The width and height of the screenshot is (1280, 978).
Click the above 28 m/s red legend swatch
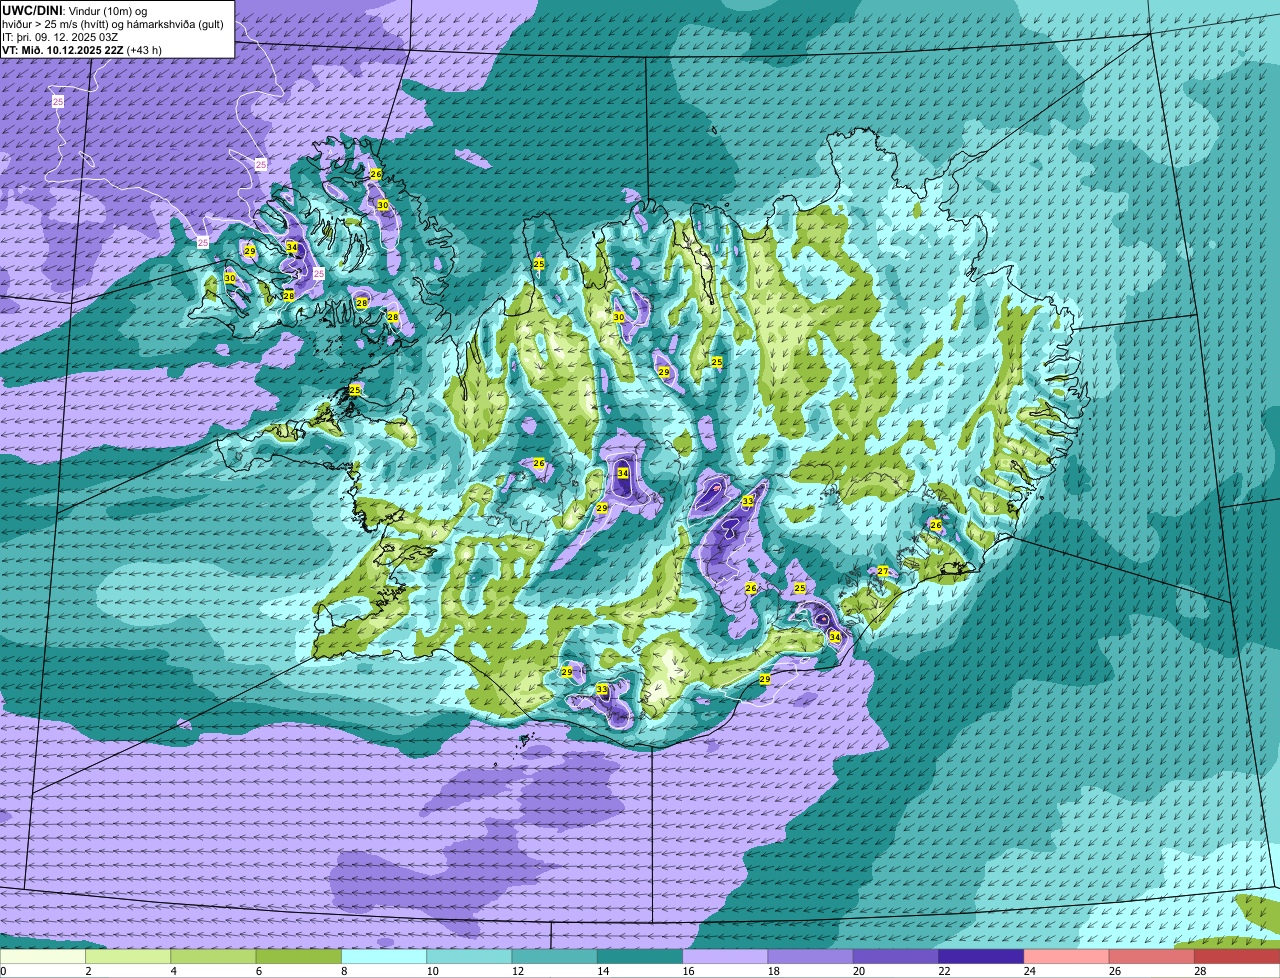tap(1237, 957)
